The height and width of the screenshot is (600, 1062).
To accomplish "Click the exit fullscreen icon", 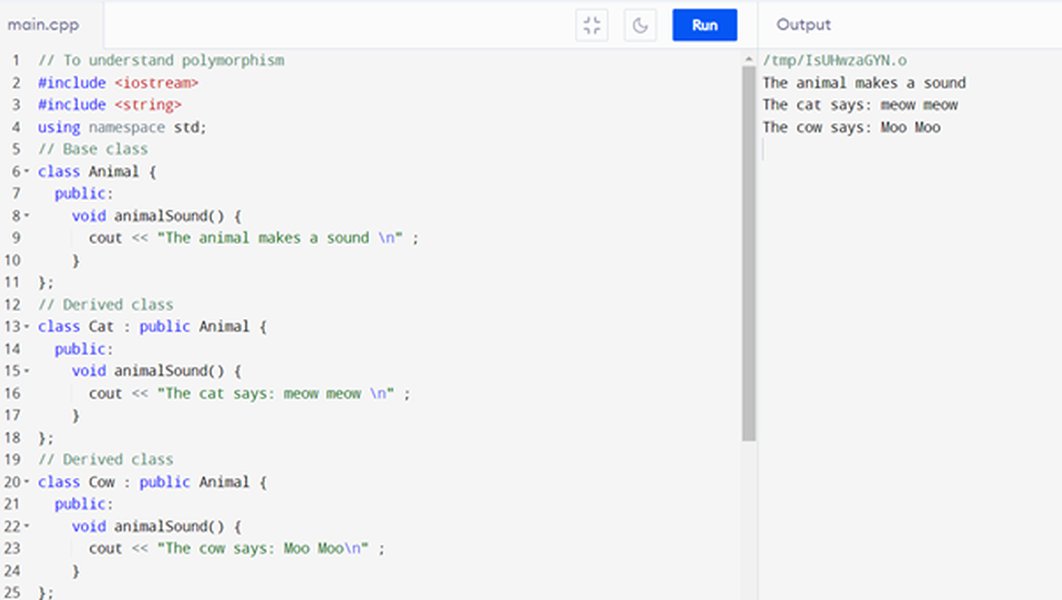I will [592, 26].
